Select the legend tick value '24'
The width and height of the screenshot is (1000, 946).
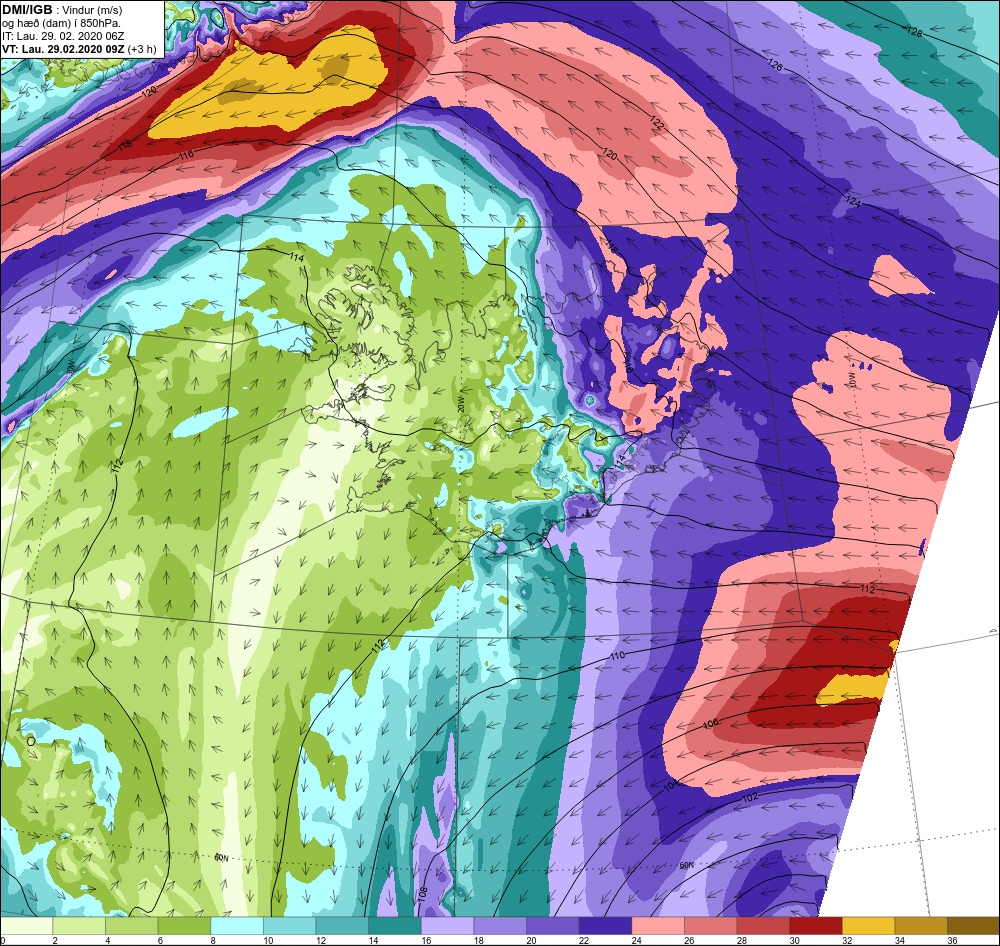coord(636,940)
